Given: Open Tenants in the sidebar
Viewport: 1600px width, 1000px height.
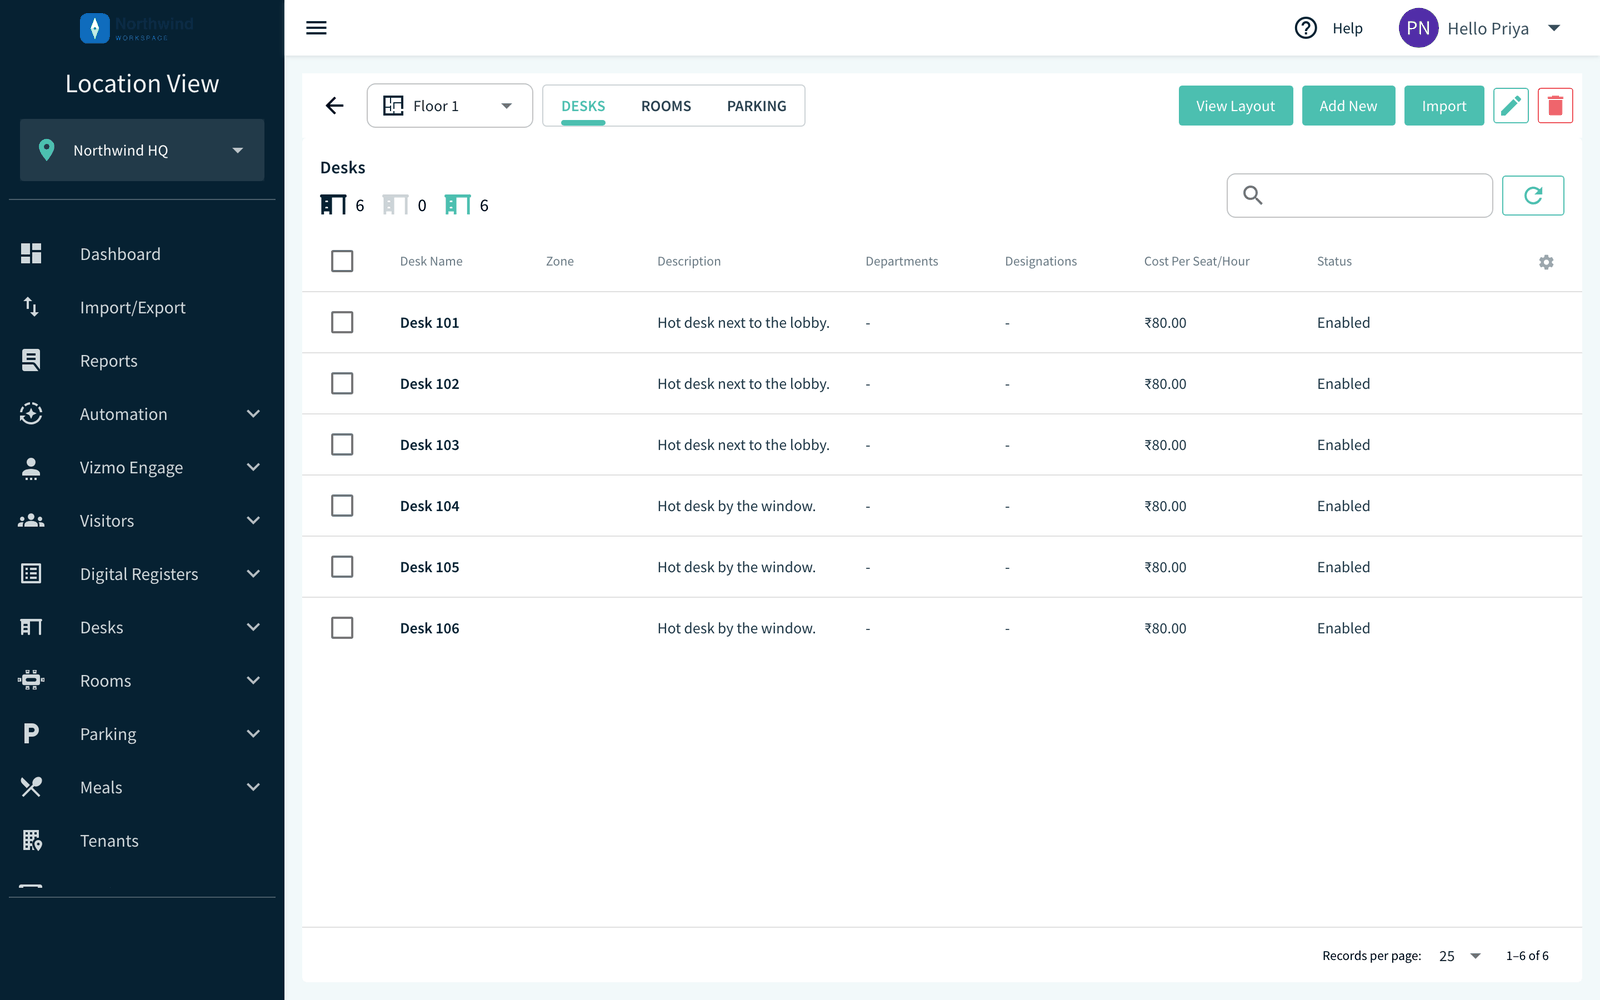Looking at the screenshot, I should (142, 841).
